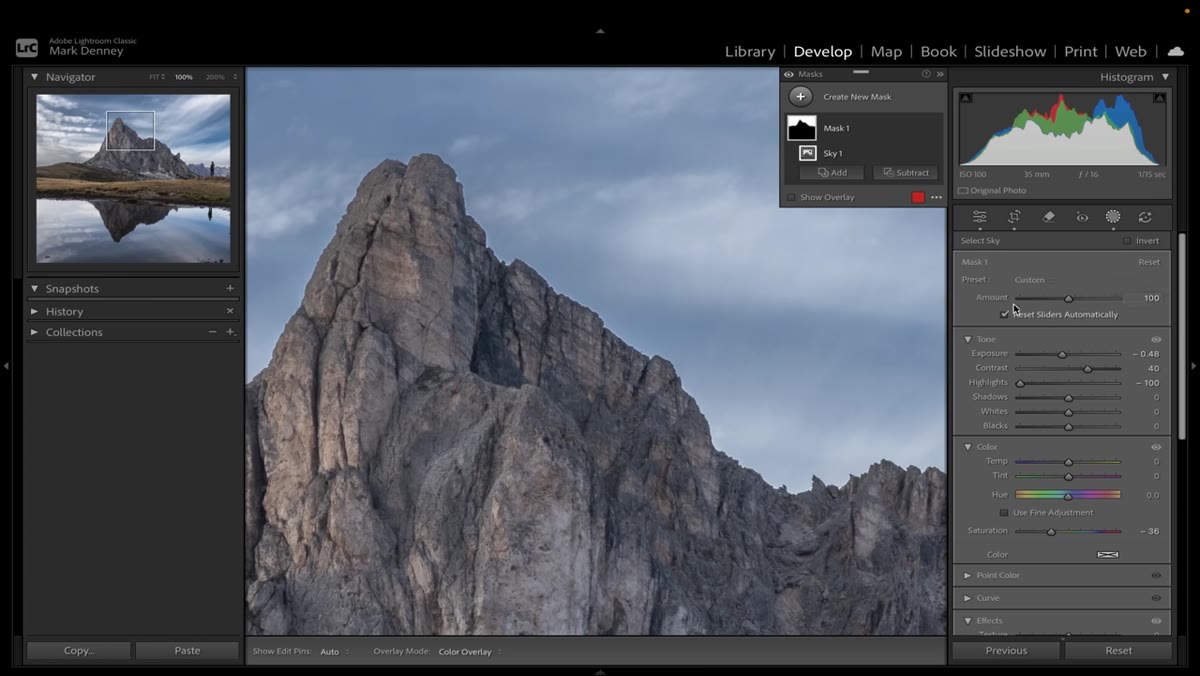Toggle Color section visibility eye
Screen dimensions: 1200x676
point(1156,447)
